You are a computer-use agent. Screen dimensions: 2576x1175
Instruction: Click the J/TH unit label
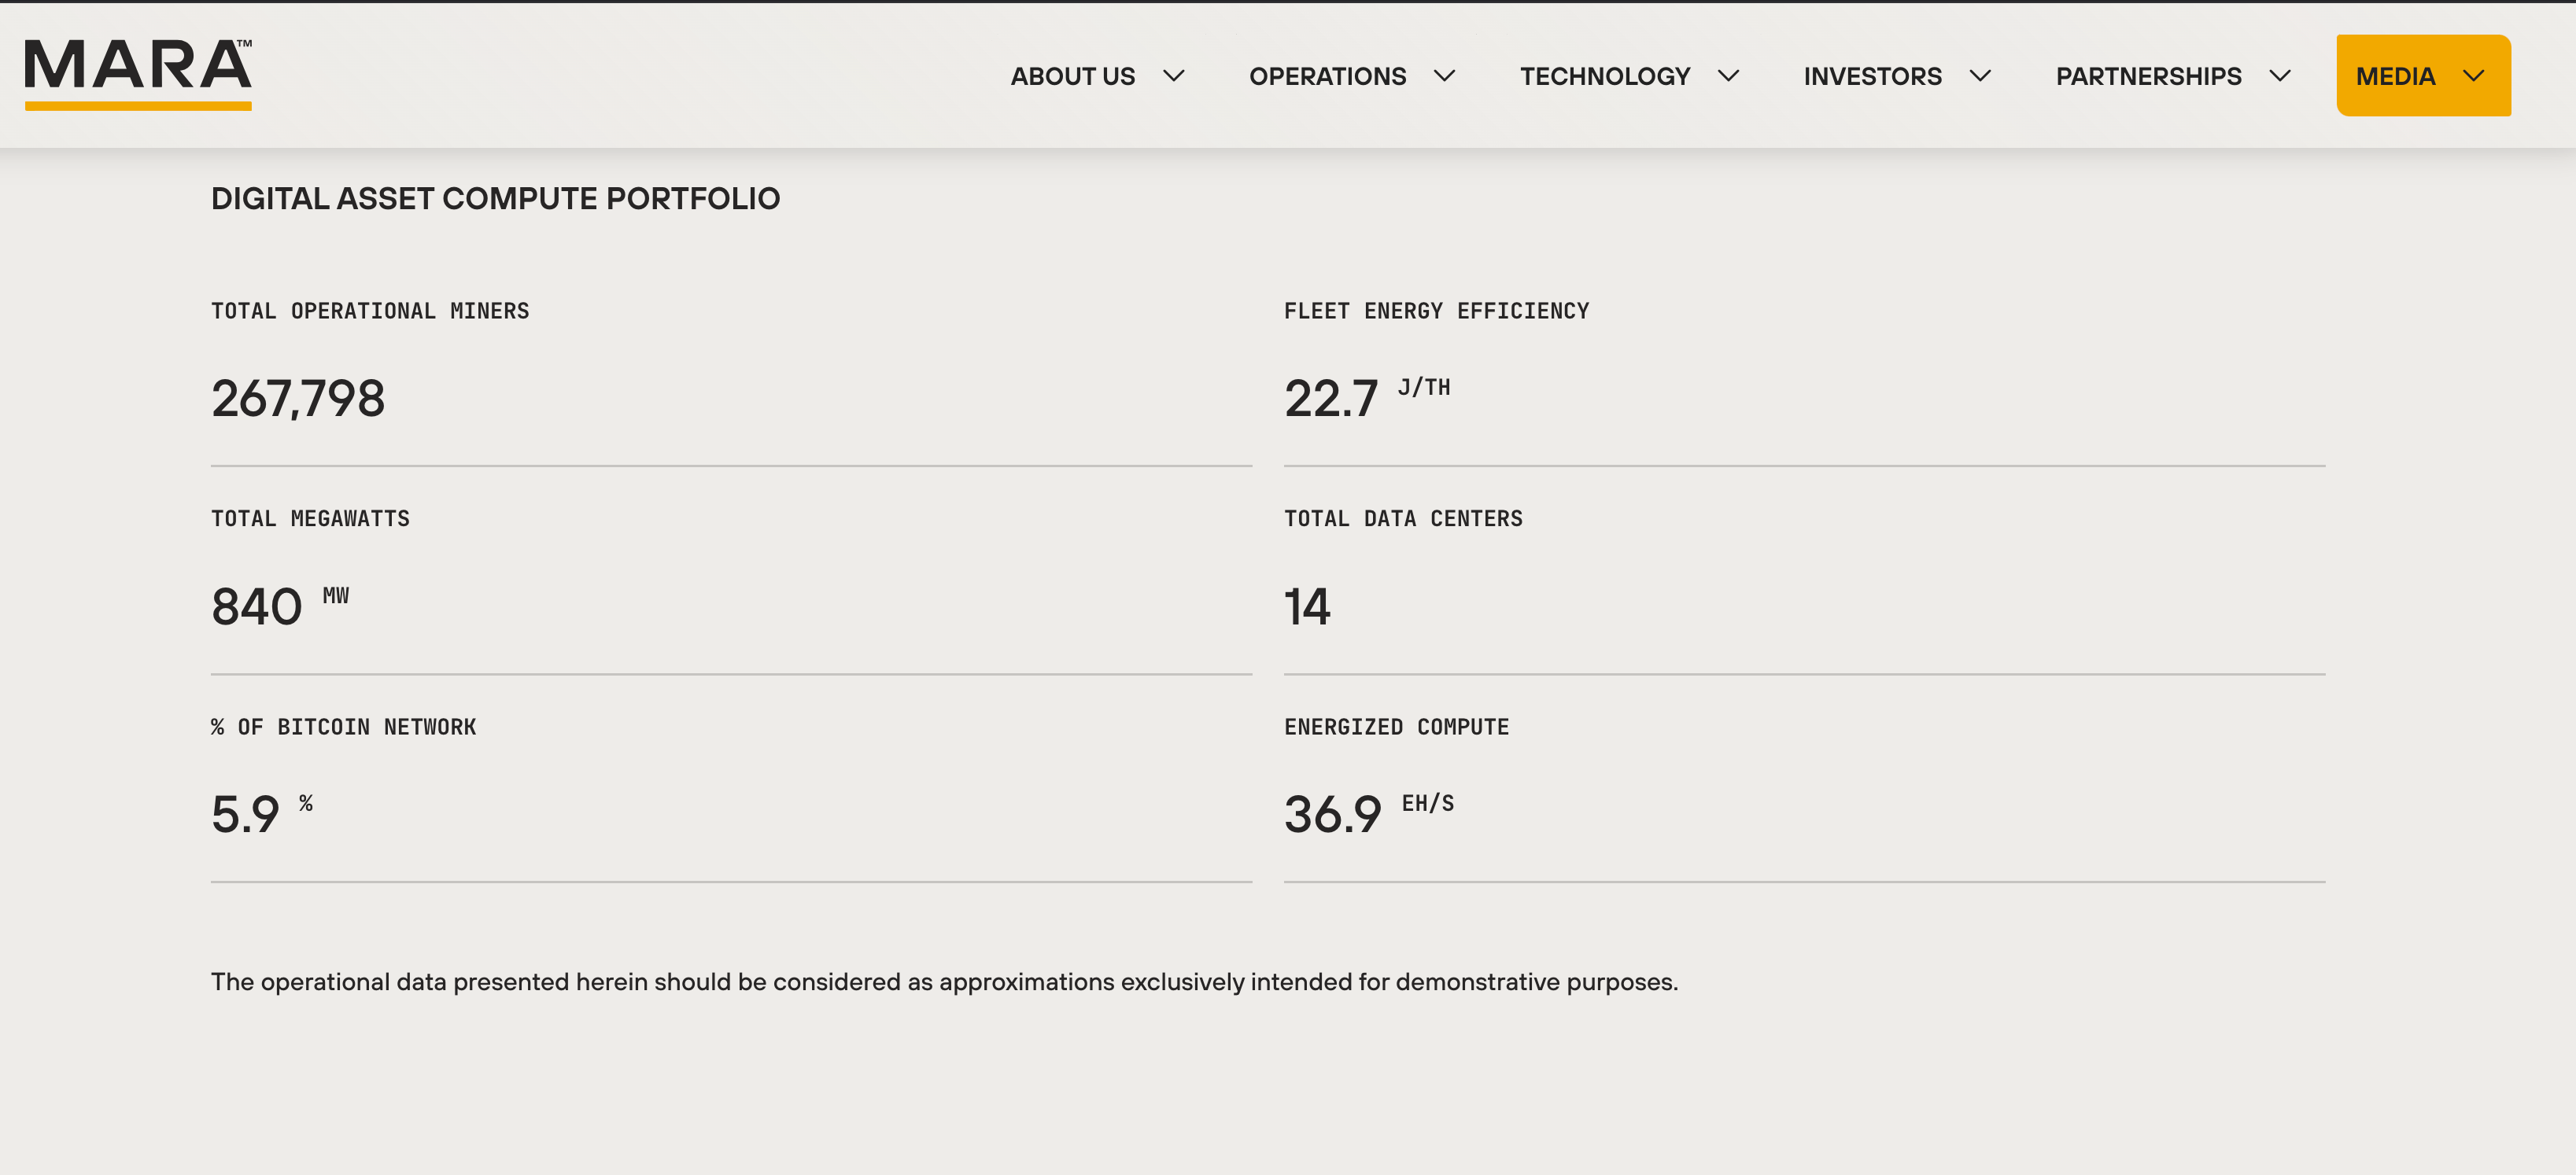coord(1424,387)
